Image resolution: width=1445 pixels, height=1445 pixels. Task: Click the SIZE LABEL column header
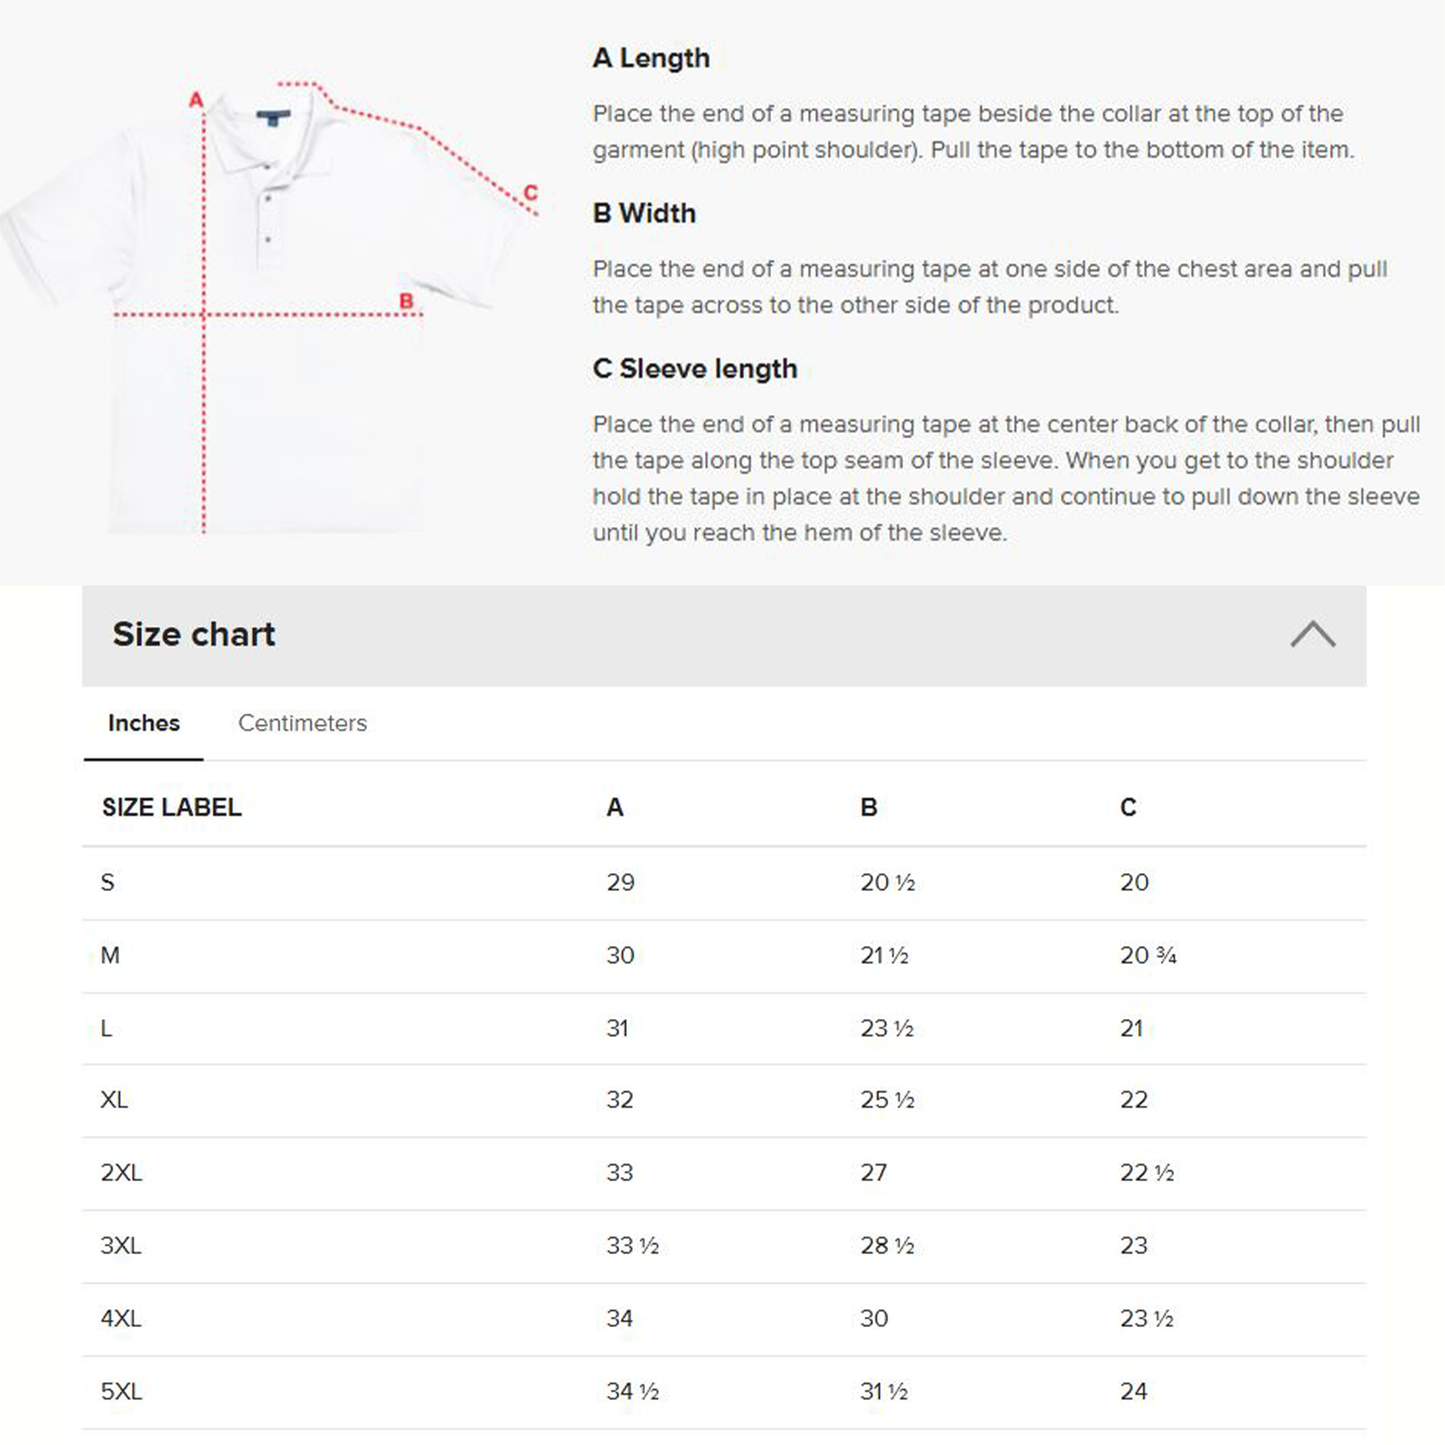(172, 807)
